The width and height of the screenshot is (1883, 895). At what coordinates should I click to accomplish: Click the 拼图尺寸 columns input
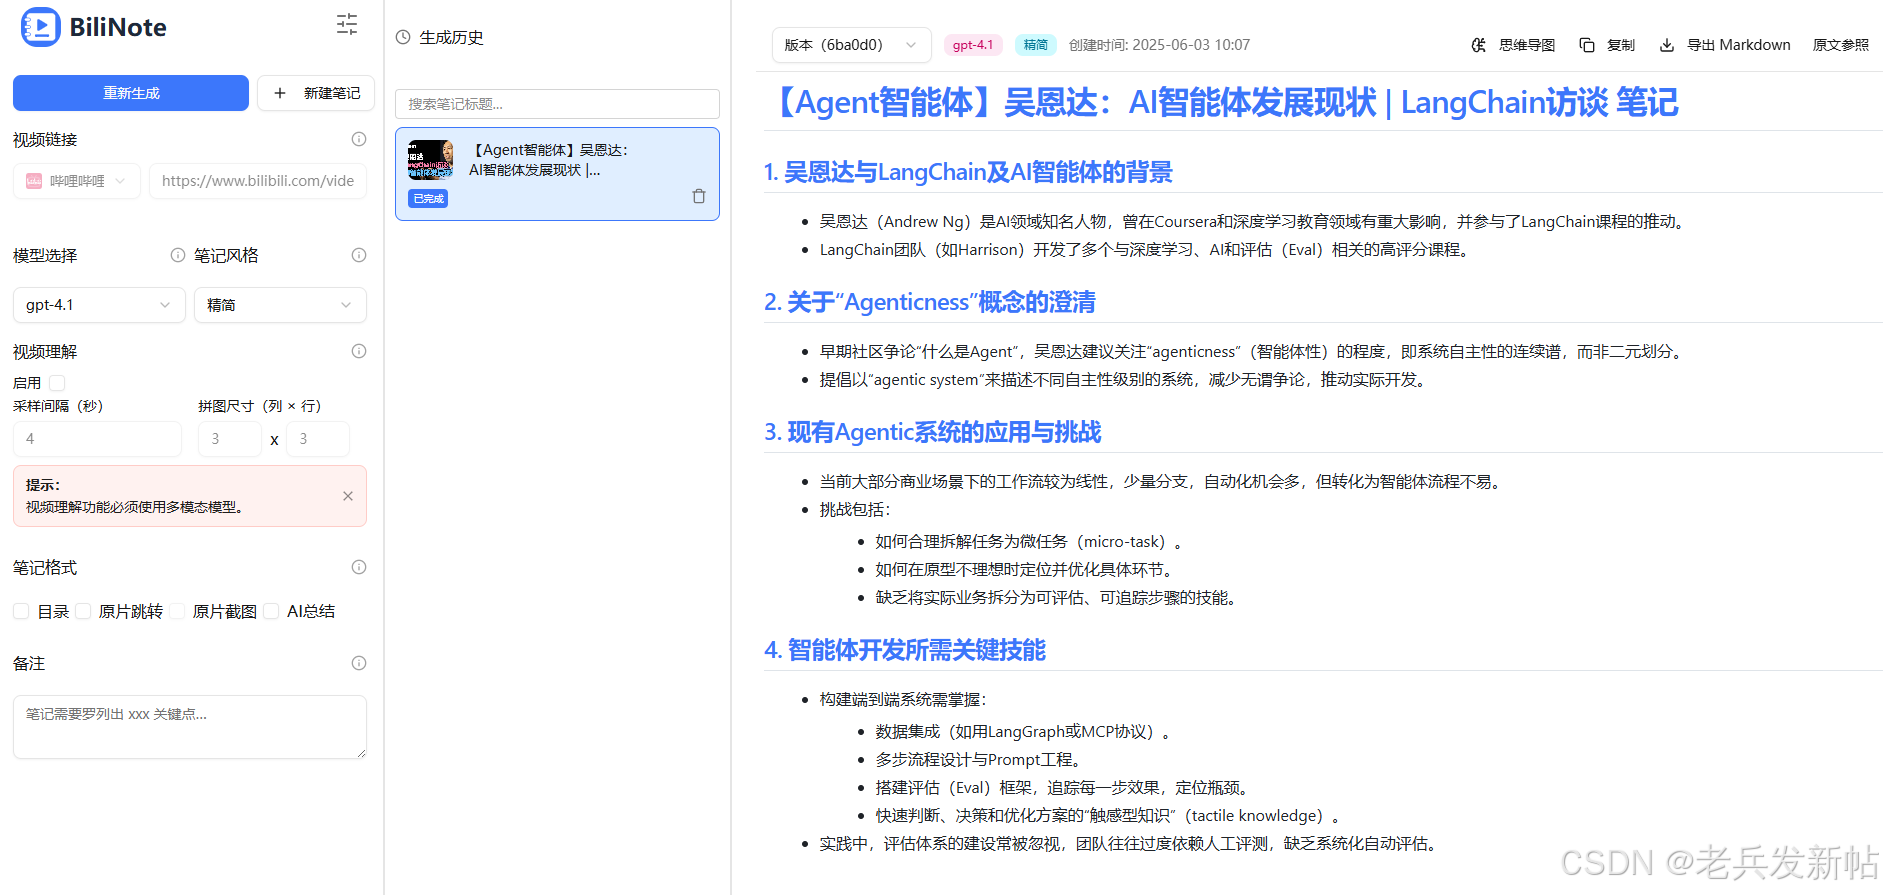click(x=230, y=439)
